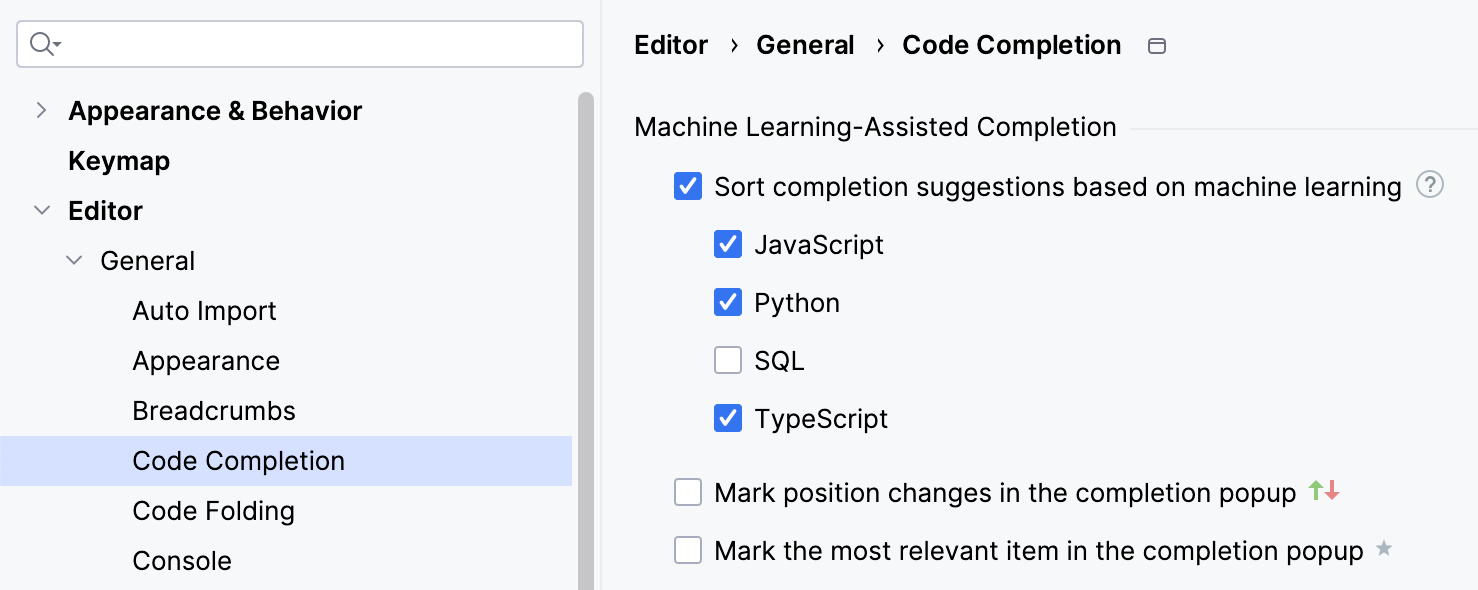The height and width of the screenshot is (590, 1478).
Task: Click the gray star relevance icon
Action: [1384, 549]
